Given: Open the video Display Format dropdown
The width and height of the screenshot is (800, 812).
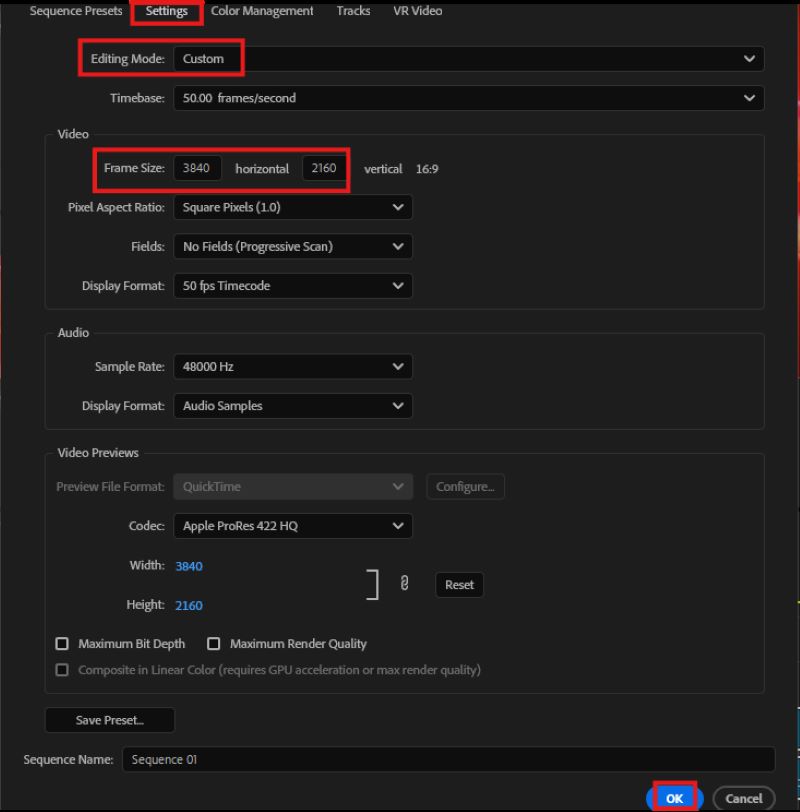Looking at the screenshot, I should point(292,285).
